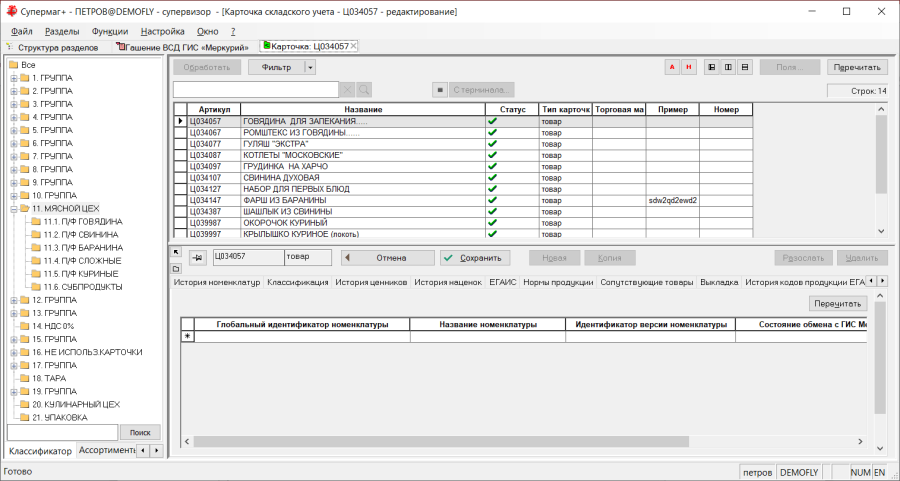Viewport: 900px width, 481px height.
Task: Click the small folder icon under arrow icon
Action: pos(176,269)
